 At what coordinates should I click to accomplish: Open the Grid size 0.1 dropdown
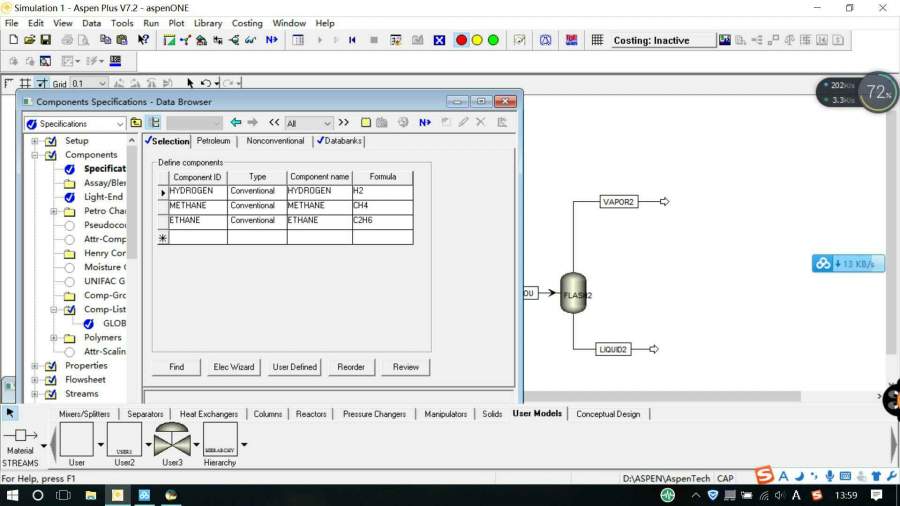click(102, 84)
